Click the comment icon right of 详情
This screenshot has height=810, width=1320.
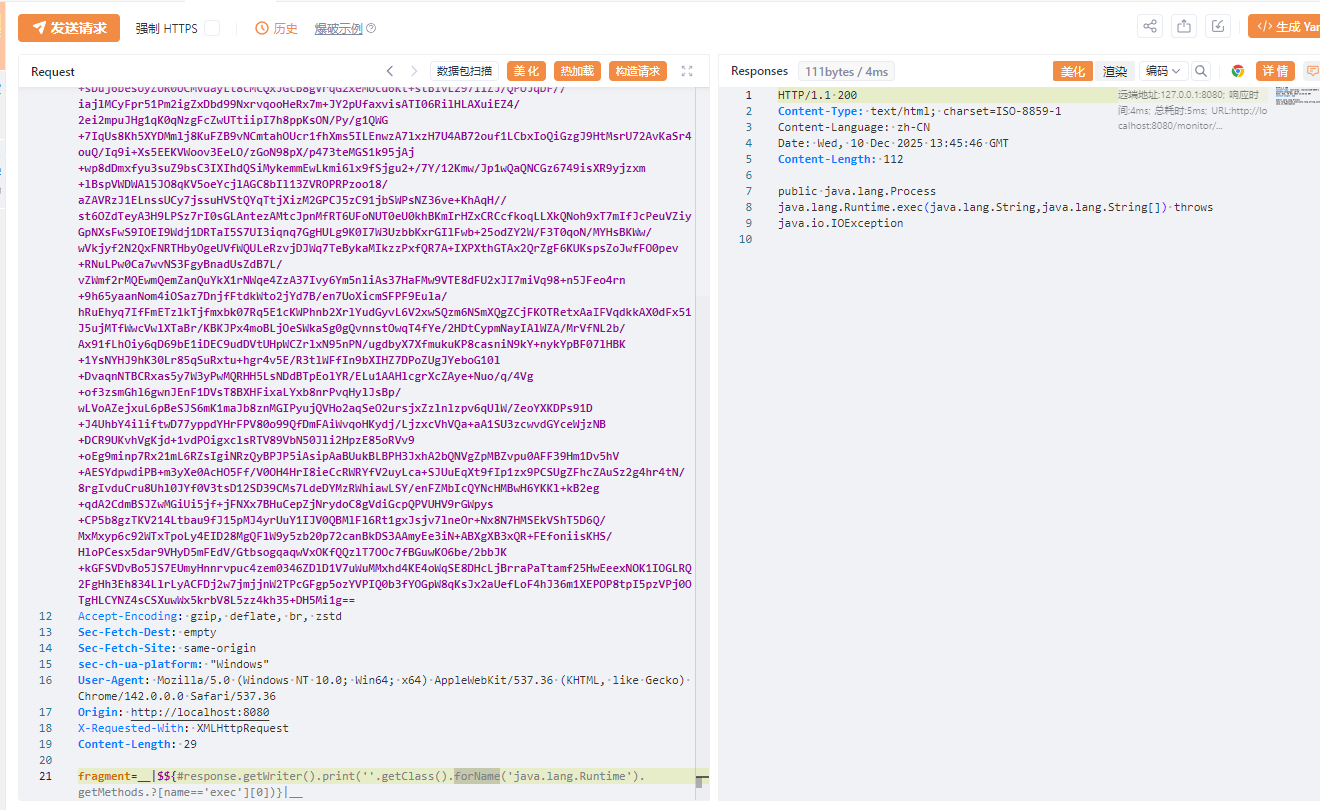pyautogui.click(x=1311, y=71)
